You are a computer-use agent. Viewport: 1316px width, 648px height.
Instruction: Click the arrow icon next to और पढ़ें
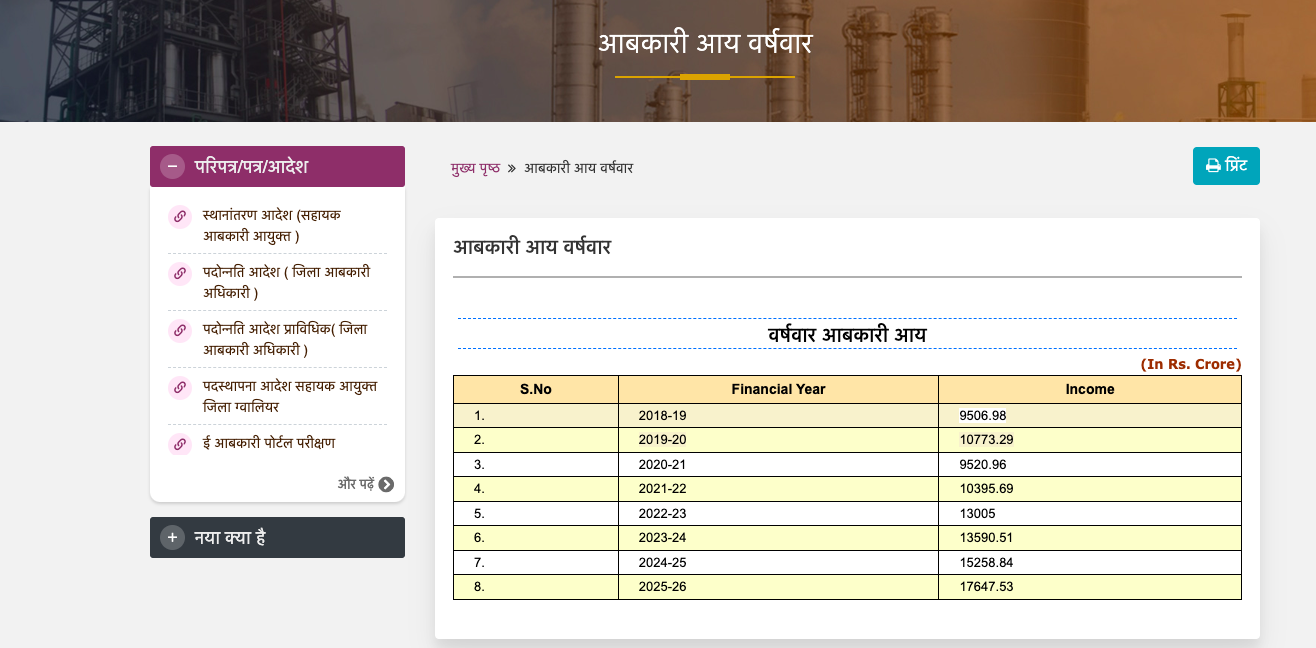386,484
